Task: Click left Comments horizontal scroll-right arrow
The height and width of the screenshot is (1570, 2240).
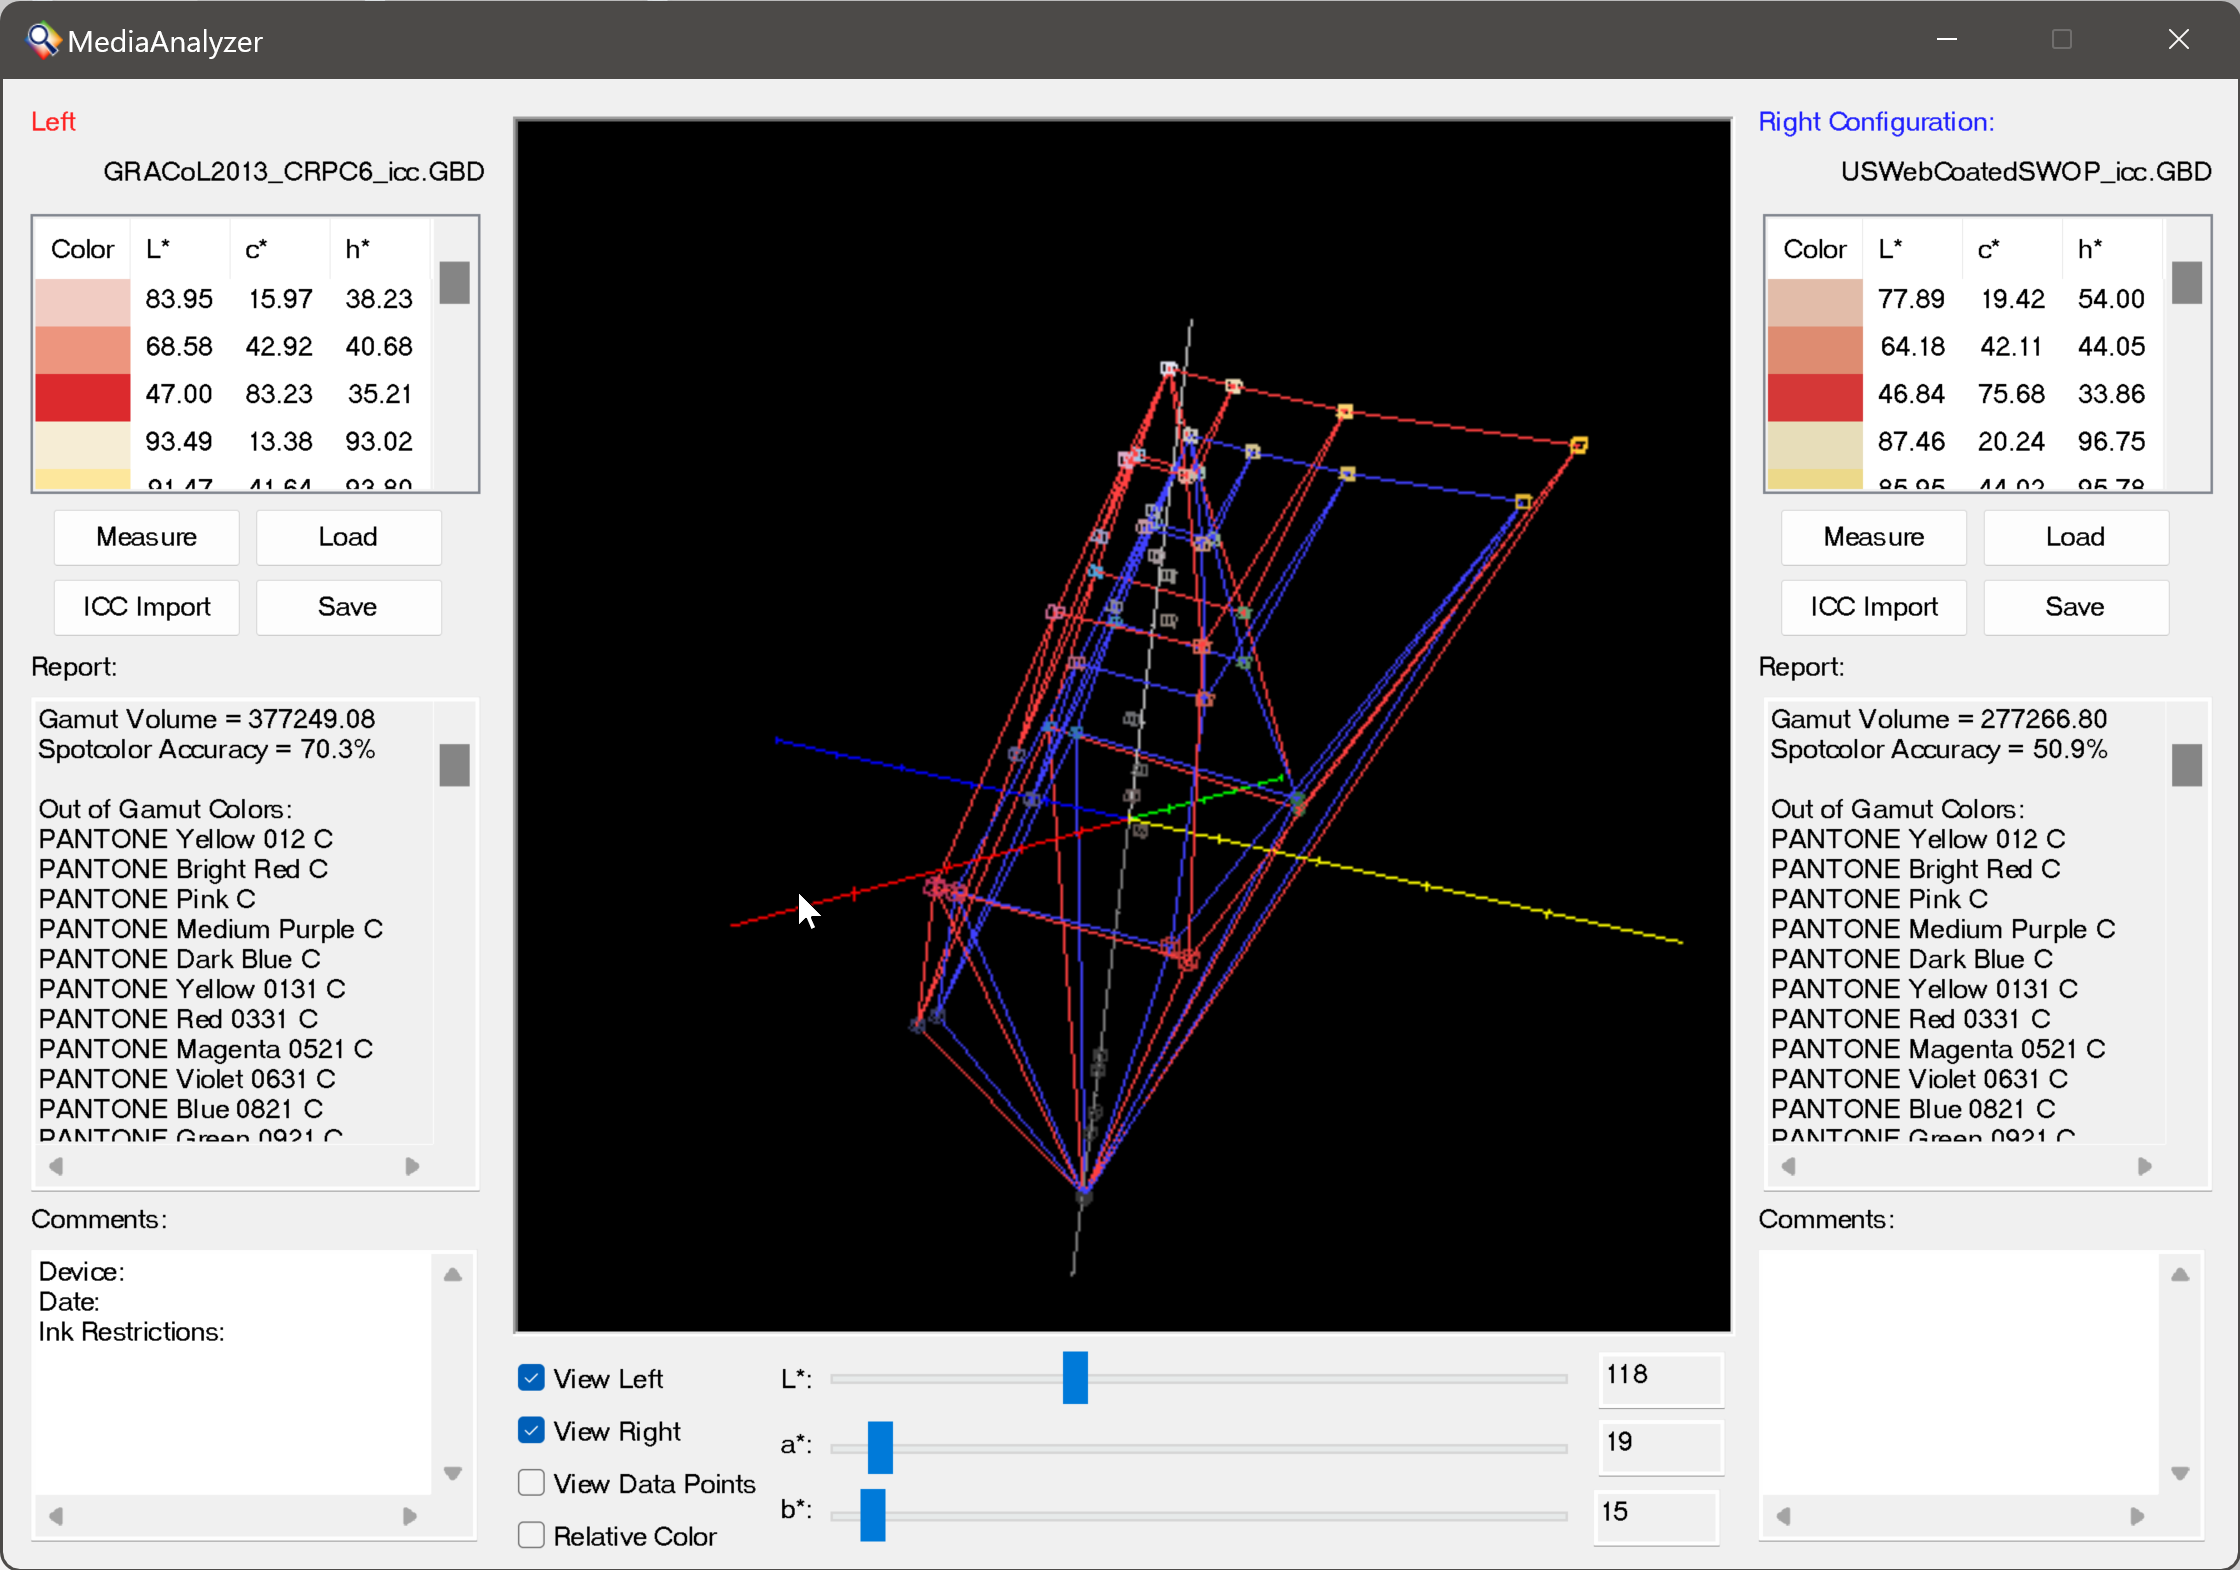Action: 410,1516
